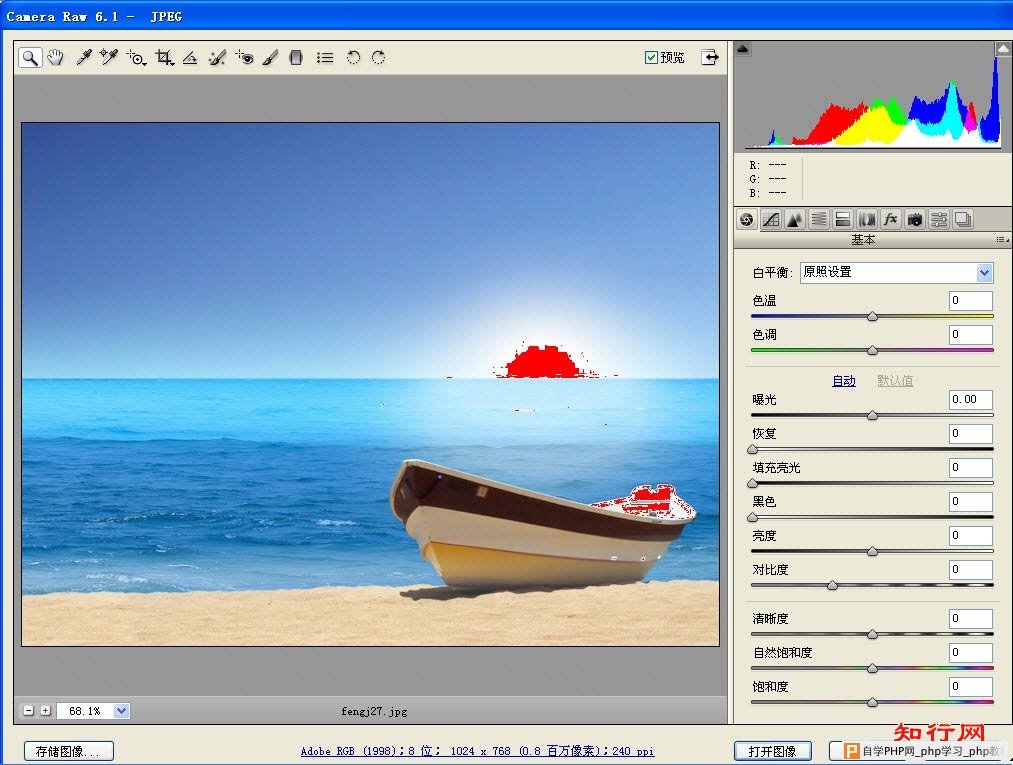The height and width of the screenshot is (765, 1013).
Task: Open the Adobe RGB workflow options link
Action: coord(477,751)
